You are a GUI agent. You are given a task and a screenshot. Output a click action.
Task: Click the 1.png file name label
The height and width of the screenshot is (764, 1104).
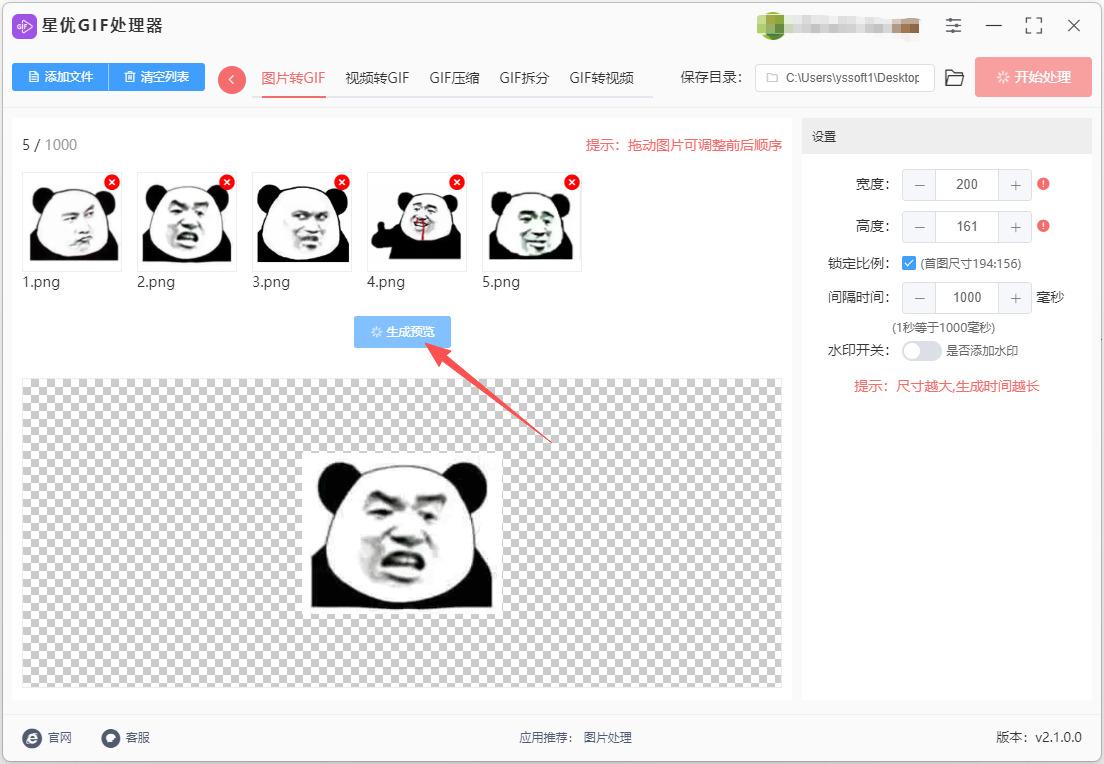41,282
